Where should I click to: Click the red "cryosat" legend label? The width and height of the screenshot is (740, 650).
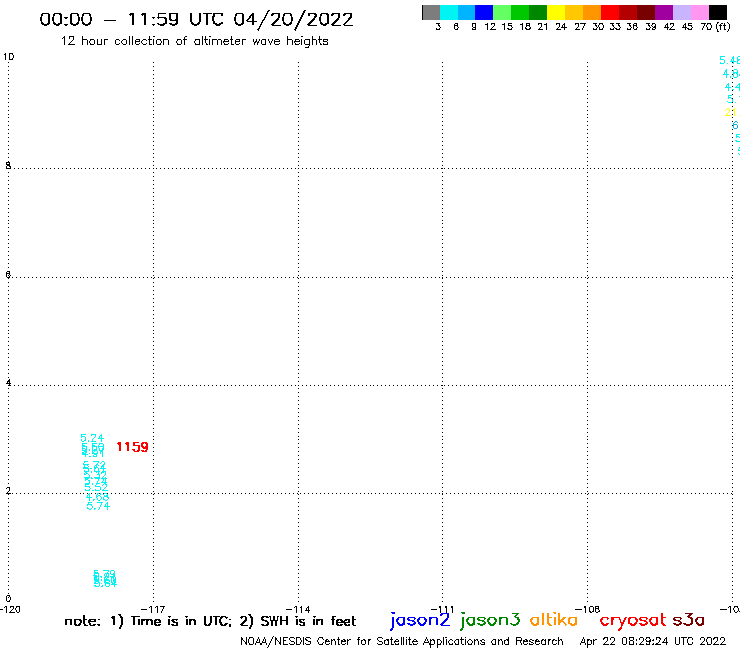(632, 620)
